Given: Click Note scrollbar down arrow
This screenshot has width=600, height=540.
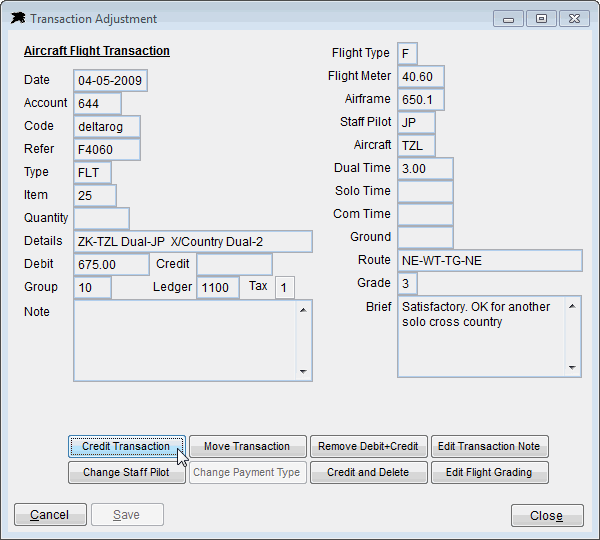Looking at the screenshot, I should 303,371.
